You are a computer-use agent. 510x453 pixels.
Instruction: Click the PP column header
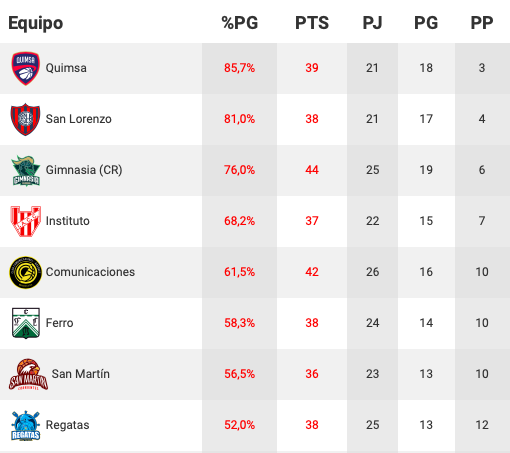point(482,23)
